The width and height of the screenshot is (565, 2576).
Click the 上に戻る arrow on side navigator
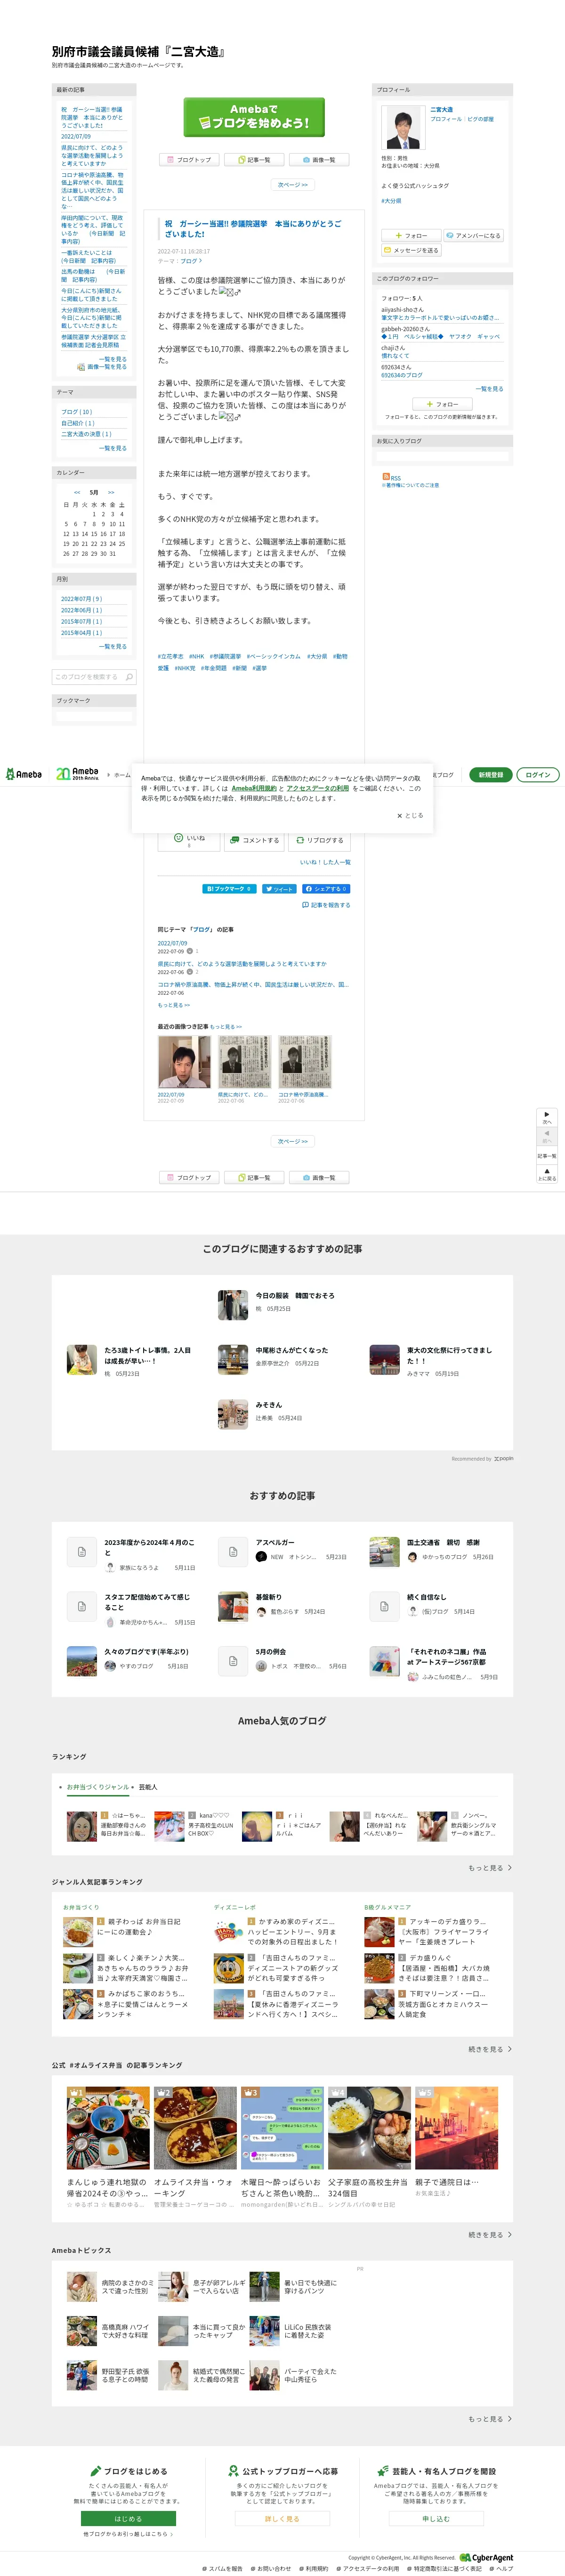click(547, 1174)
